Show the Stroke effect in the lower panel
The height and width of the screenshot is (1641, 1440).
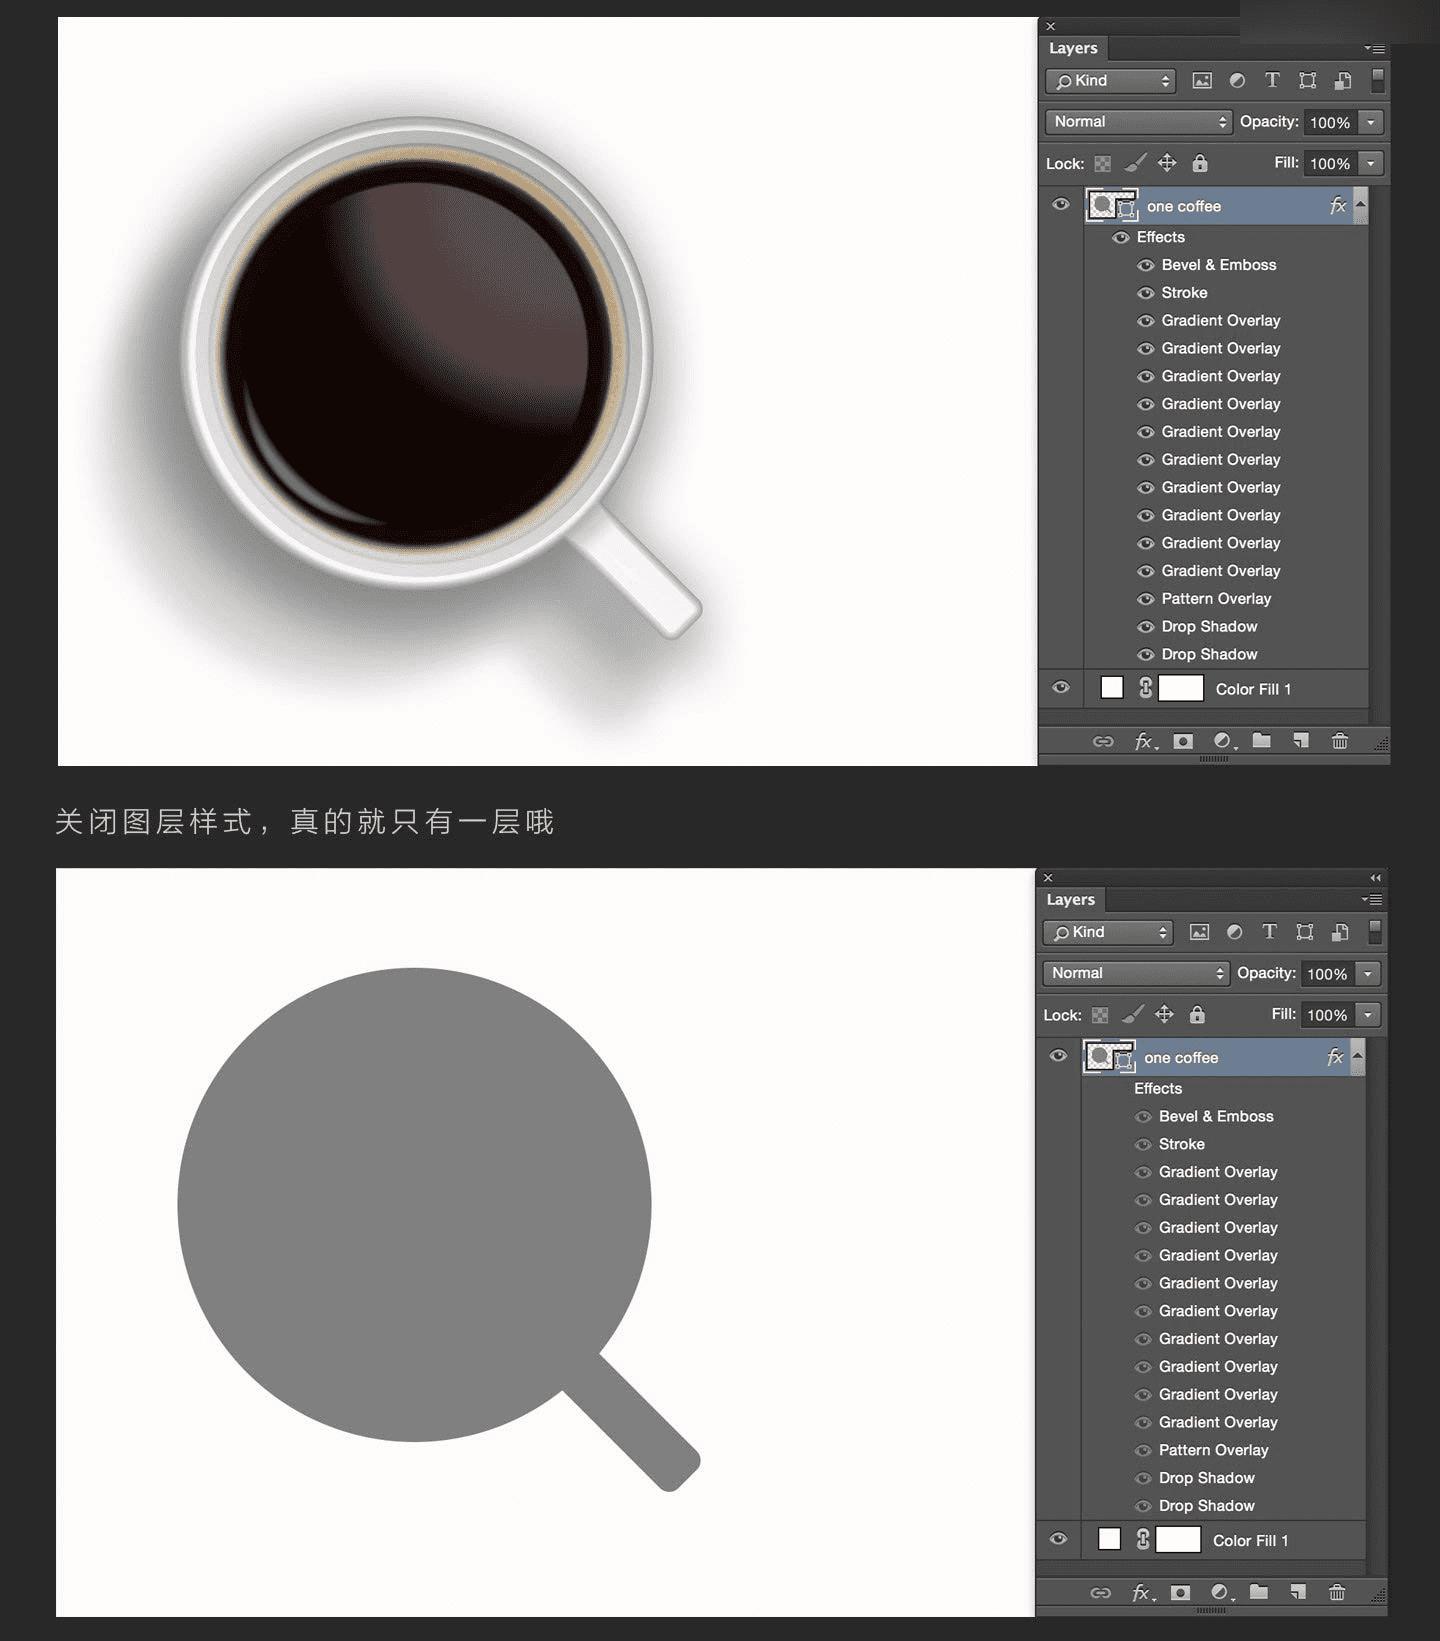tap(1143, 1144)
